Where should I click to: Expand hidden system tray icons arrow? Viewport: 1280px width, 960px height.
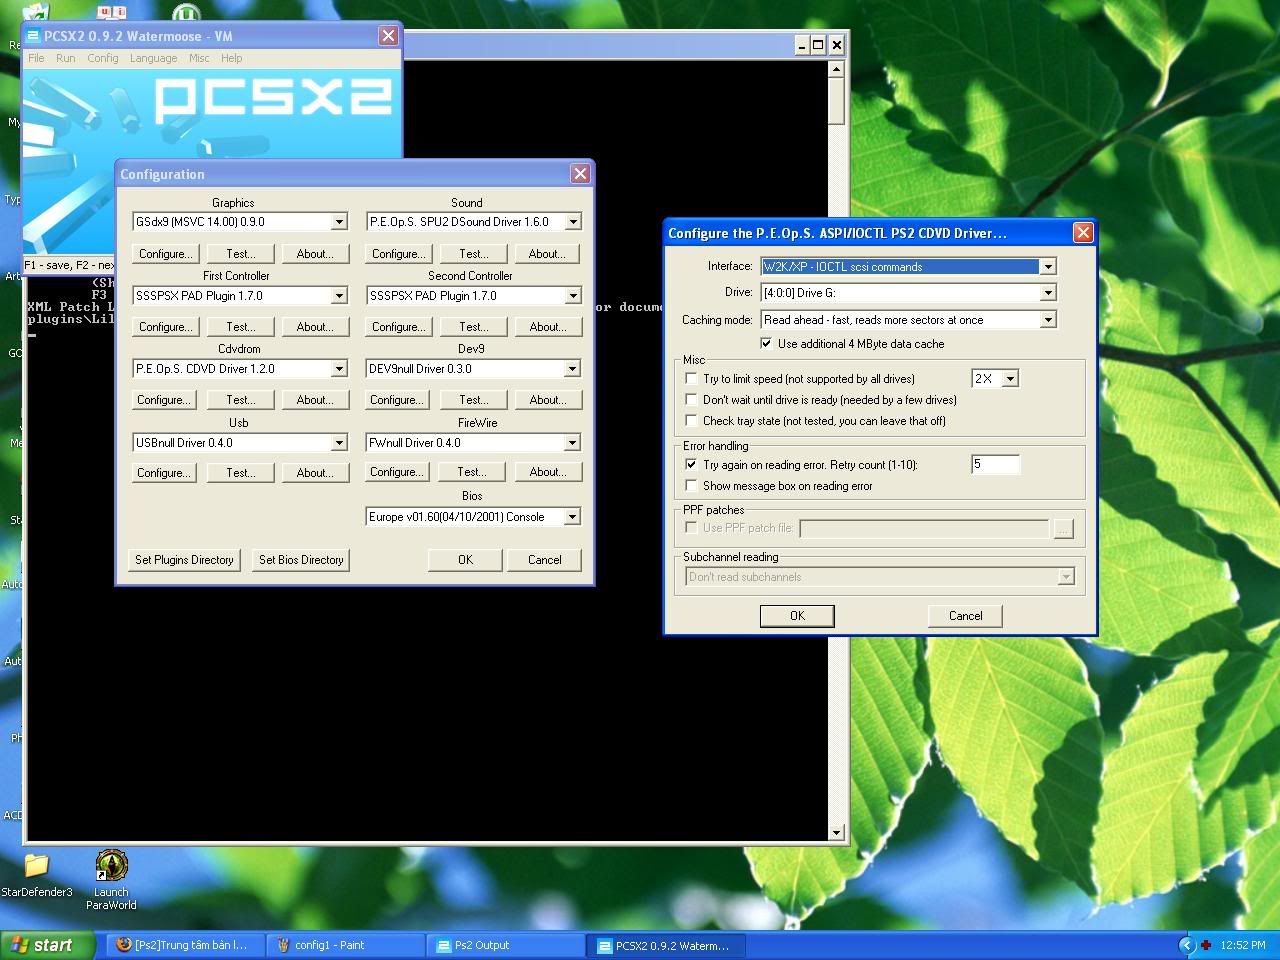[x=1187, y=945]
